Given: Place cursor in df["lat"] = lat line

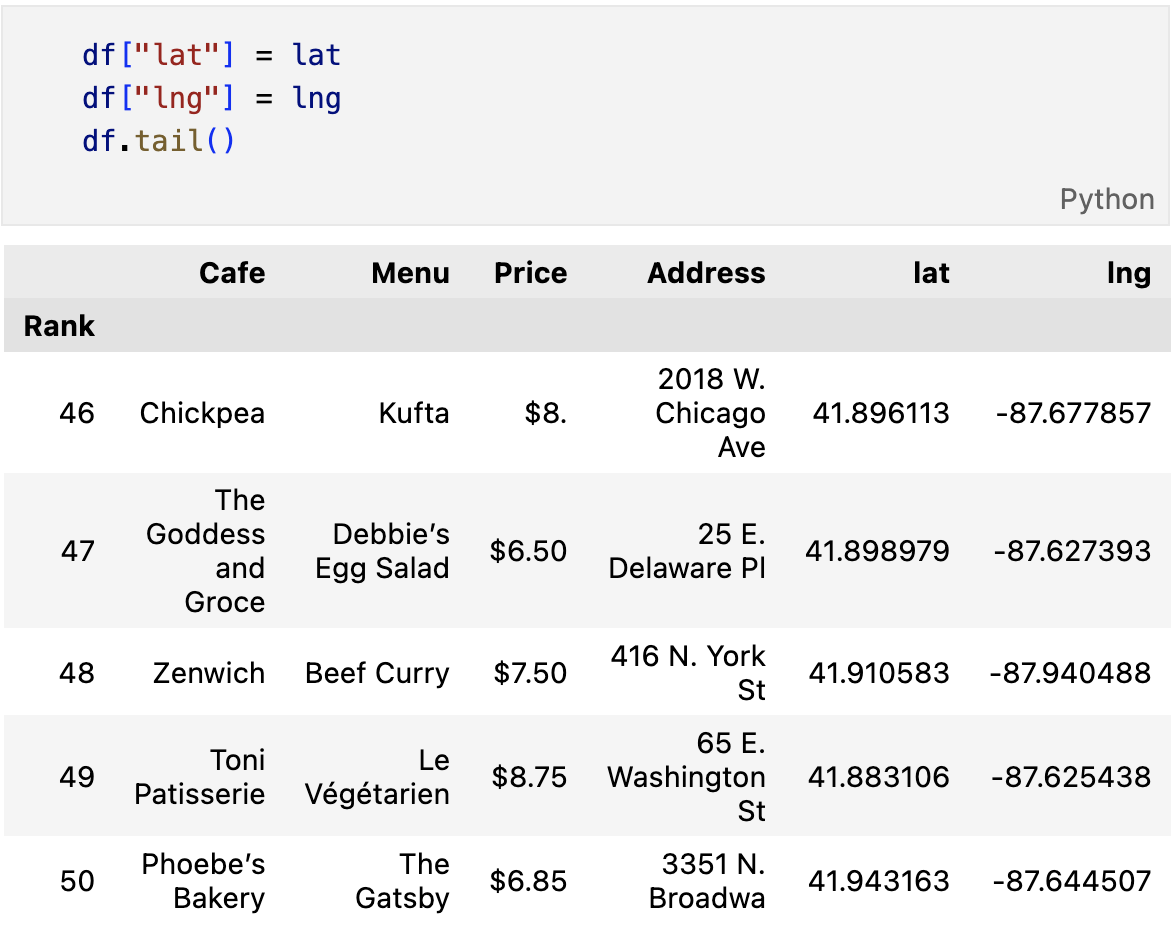Looking at the screenshot, I should (x=212, y=54).
